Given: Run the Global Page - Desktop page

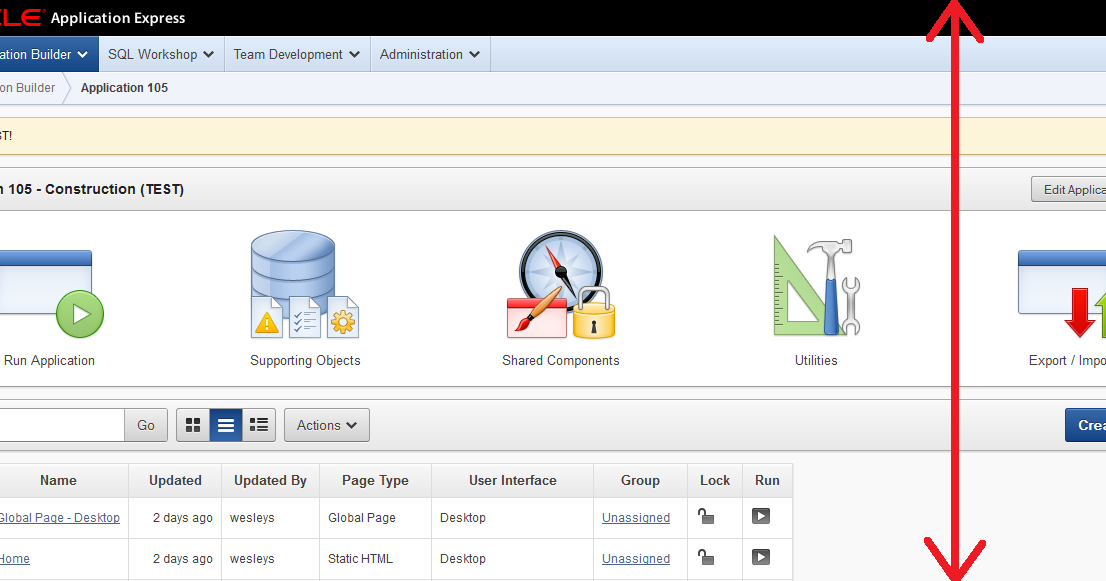Looking at the screenshot, I should [761, 517].
